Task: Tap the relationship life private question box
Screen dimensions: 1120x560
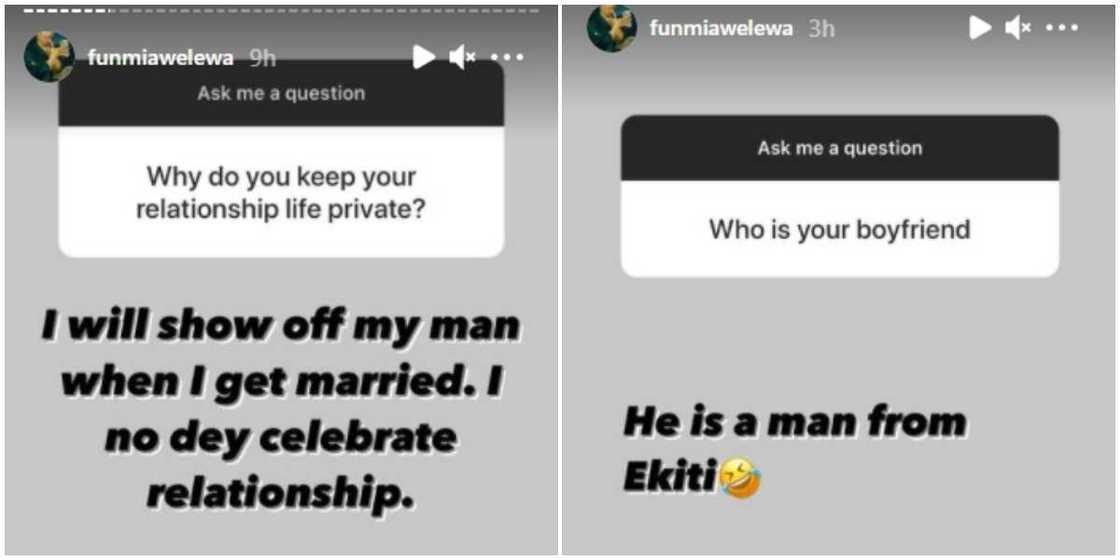Action: [281, 191]
